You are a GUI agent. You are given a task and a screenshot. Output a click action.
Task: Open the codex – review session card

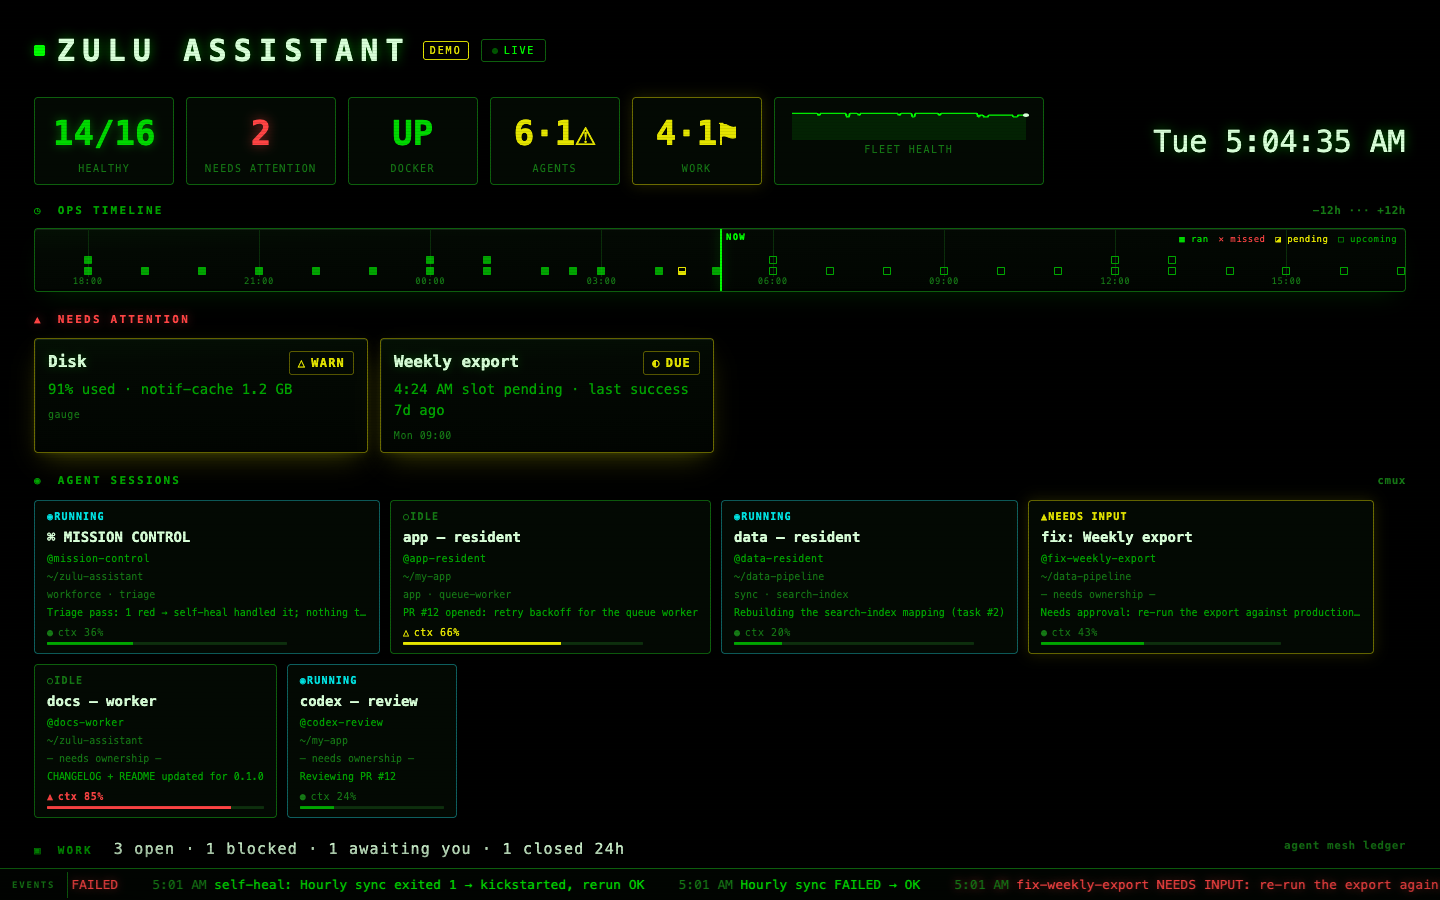pos(372,741)
